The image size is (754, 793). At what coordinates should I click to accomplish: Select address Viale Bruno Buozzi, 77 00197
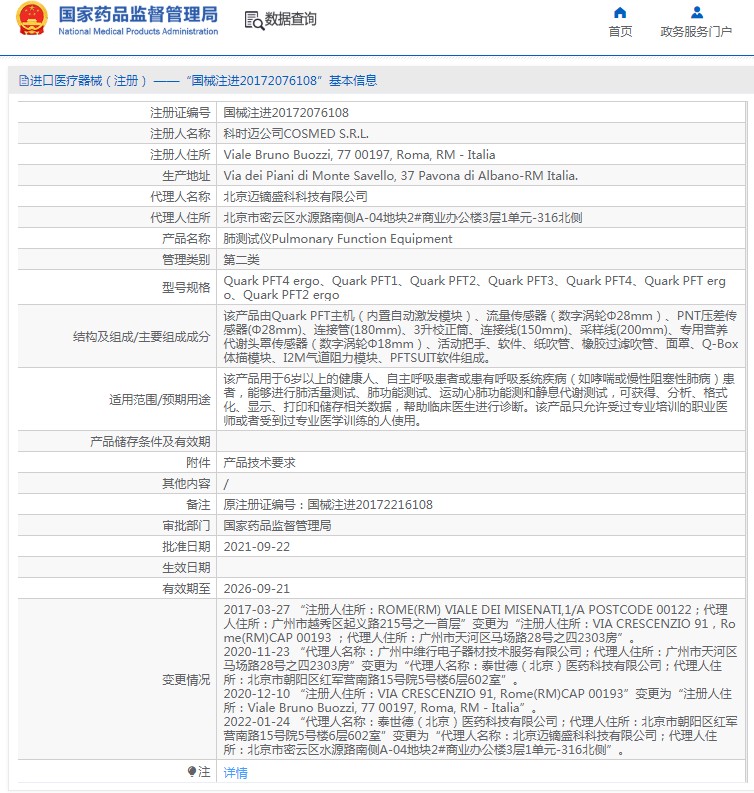pos(359,154)
